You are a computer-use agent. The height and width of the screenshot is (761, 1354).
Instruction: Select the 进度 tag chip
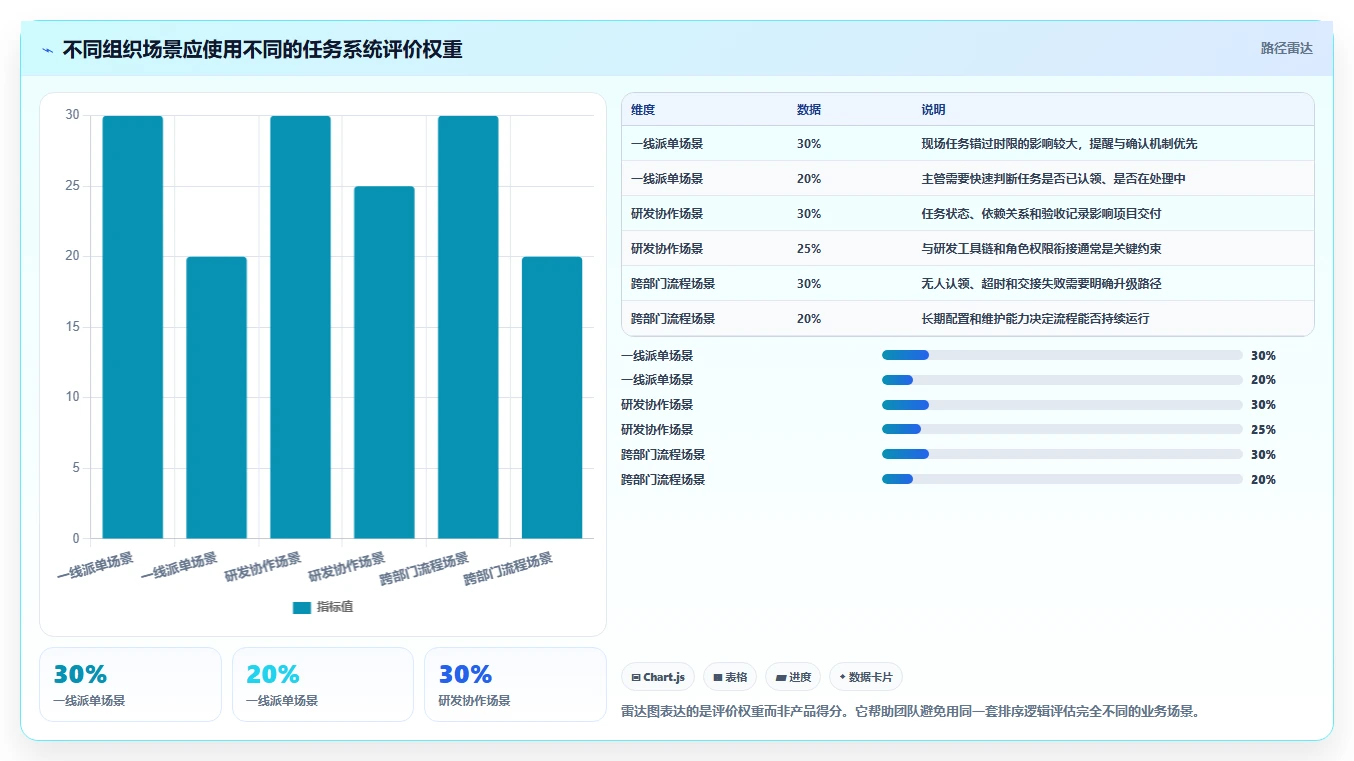pos(793,677)
